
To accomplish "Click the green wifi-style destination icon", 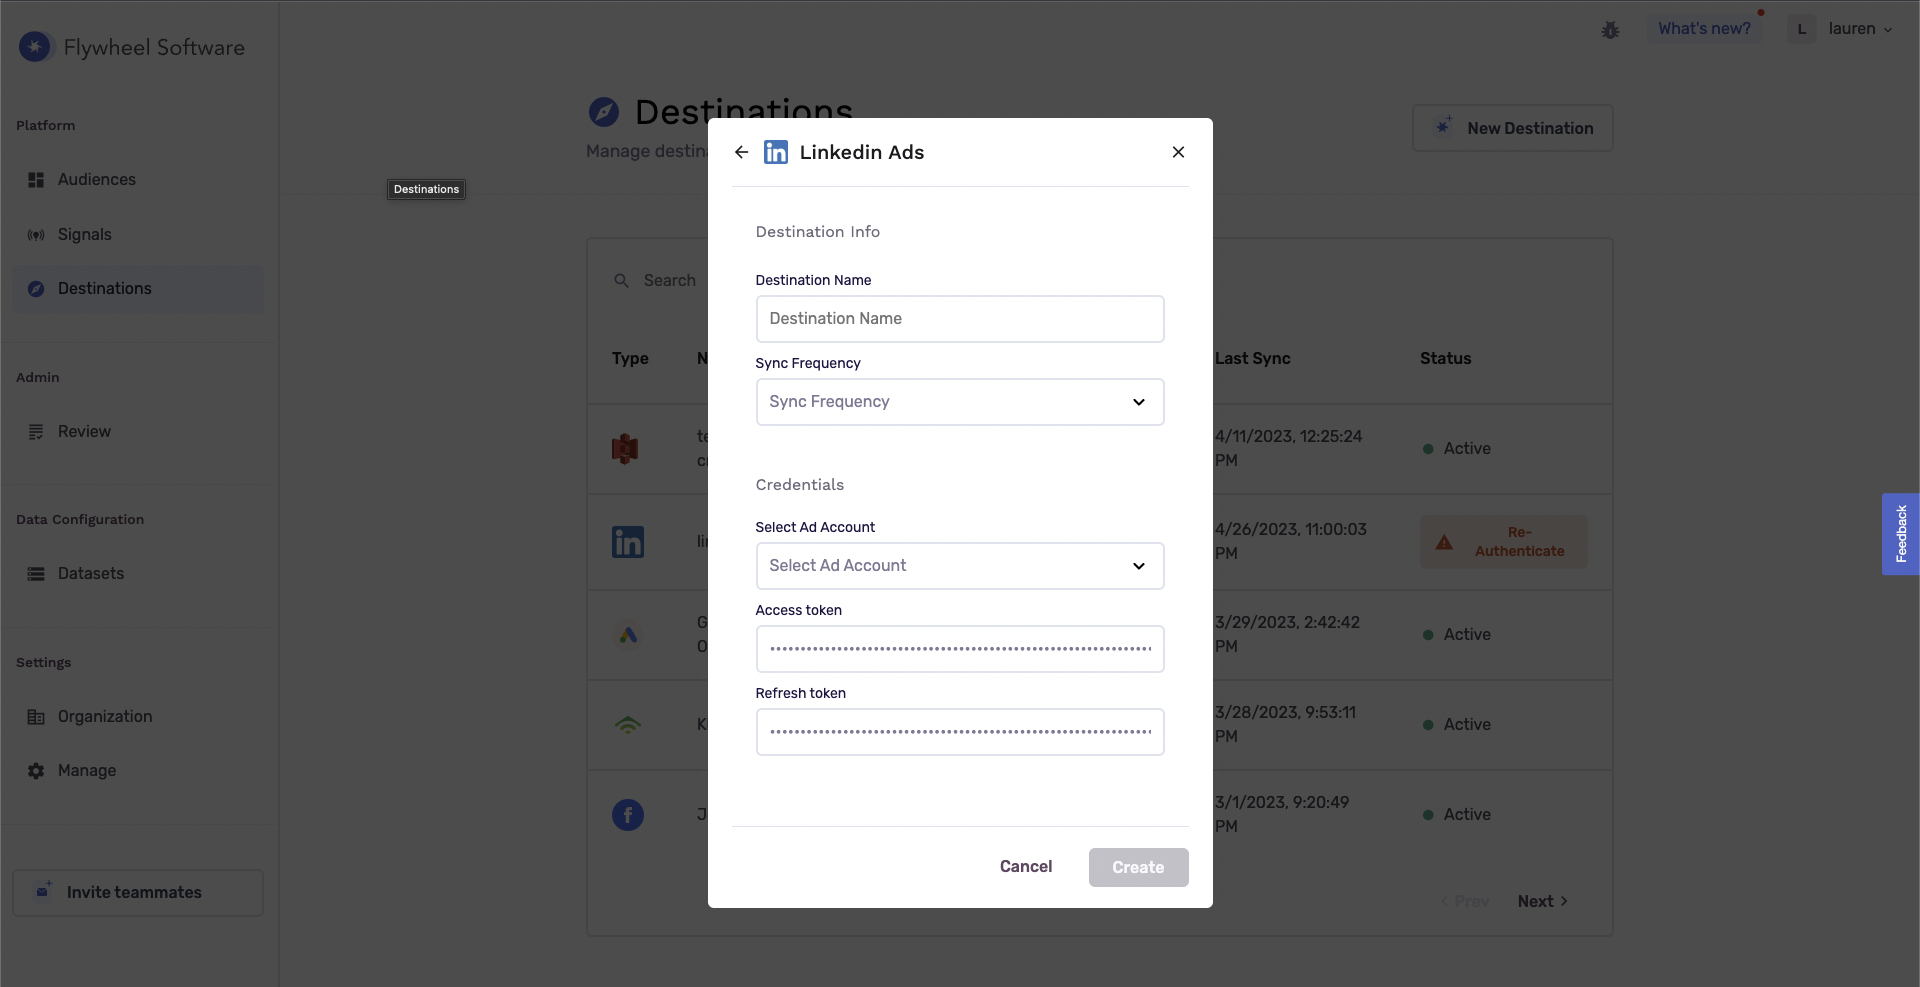I will click(x=628, y=725).
